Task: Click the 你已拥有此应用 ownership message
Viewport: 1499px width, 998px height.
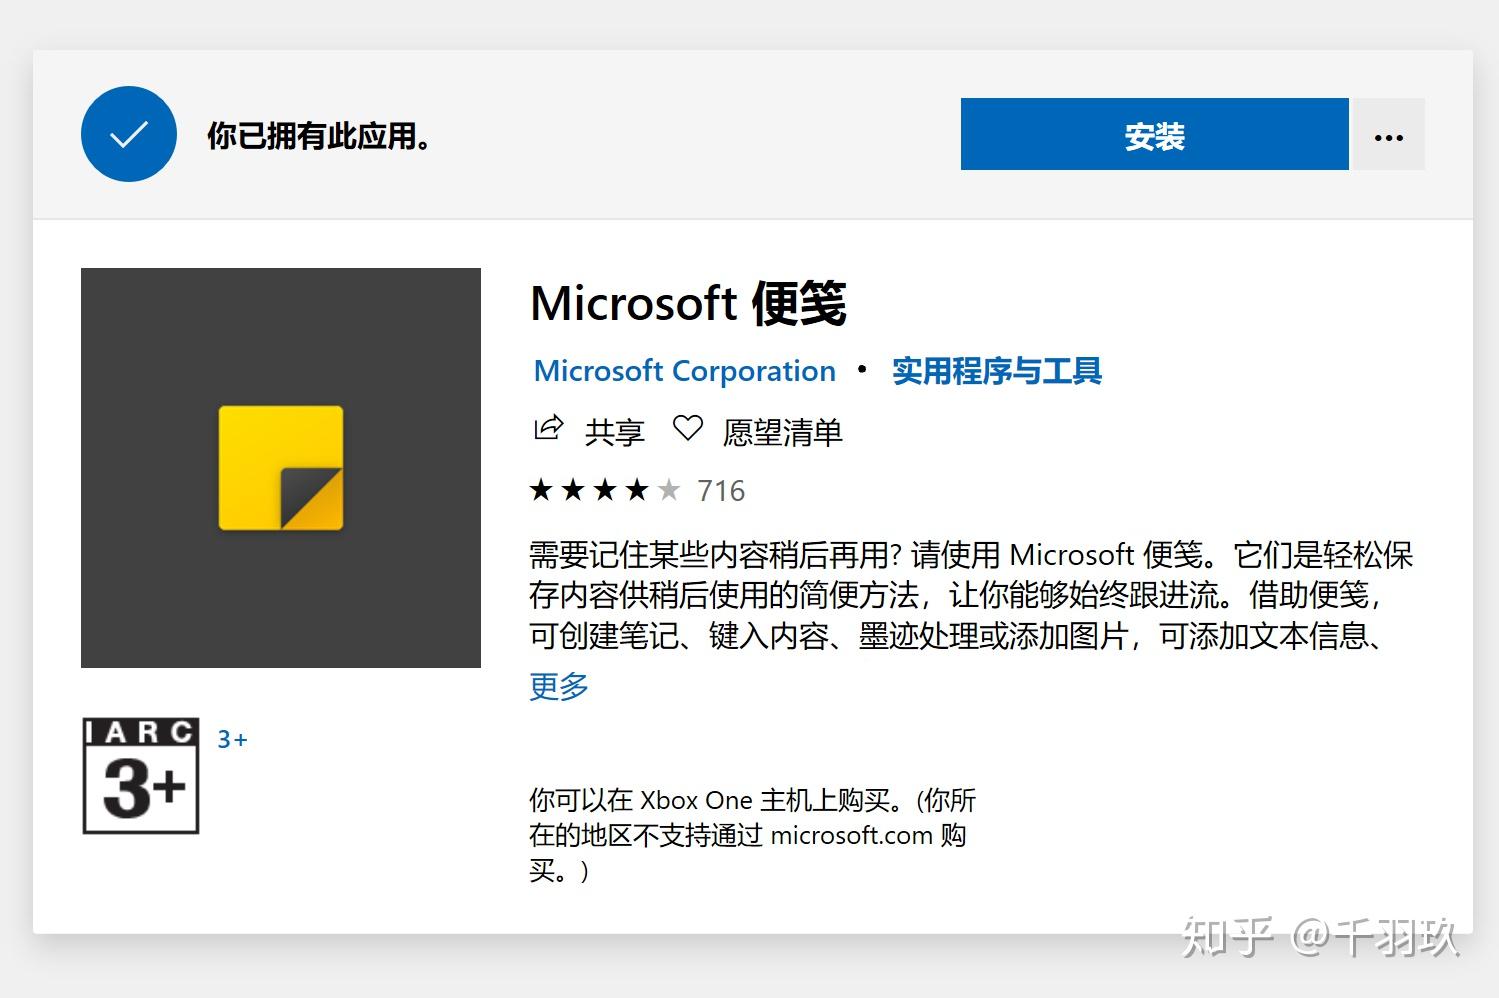Action: click(319, 135)
